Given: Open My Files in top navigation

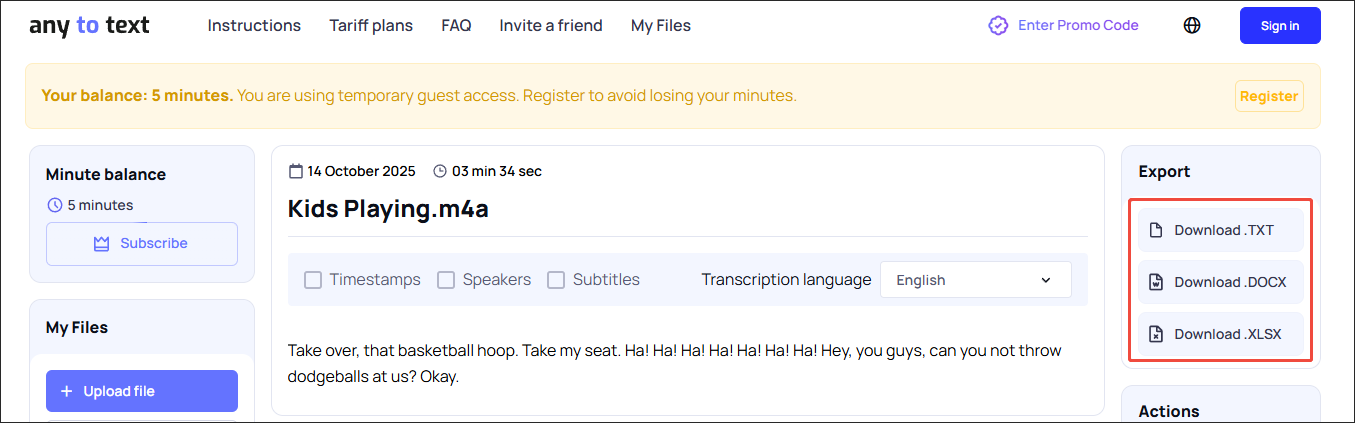Looking at the screenshot, I should coord(660,26).
